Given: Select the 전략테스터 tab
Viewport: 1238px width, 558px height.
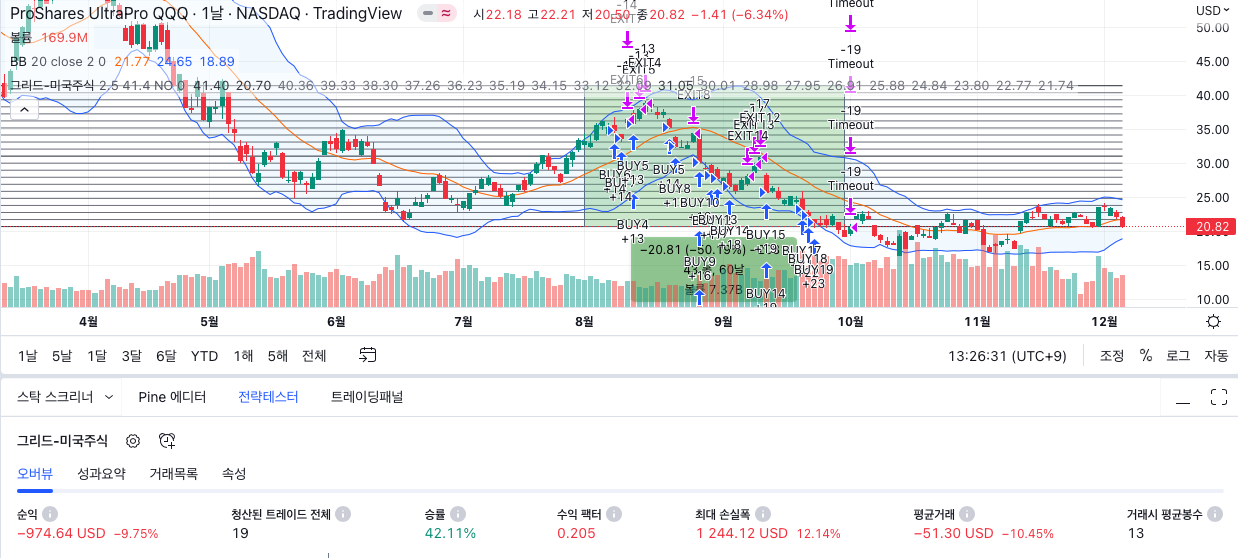Looking at the screenshot, I should 268,397.
